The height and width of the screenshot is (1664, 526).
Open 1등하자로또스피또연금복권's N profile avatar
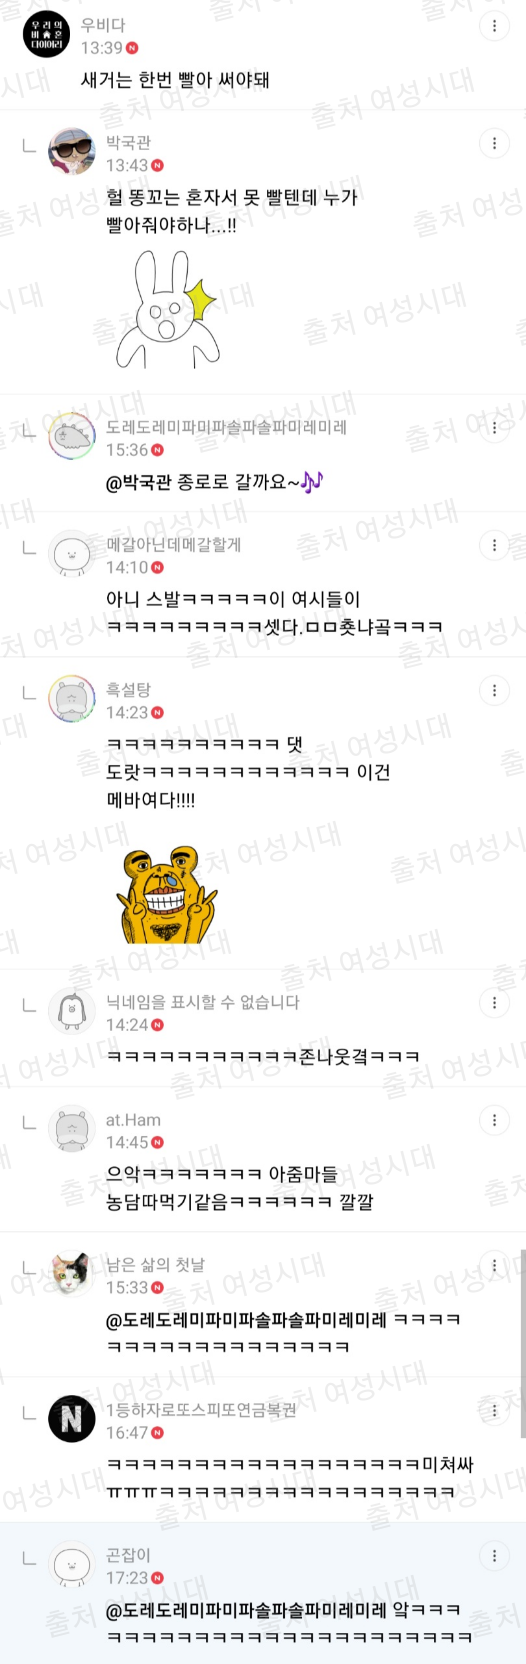72,1420
